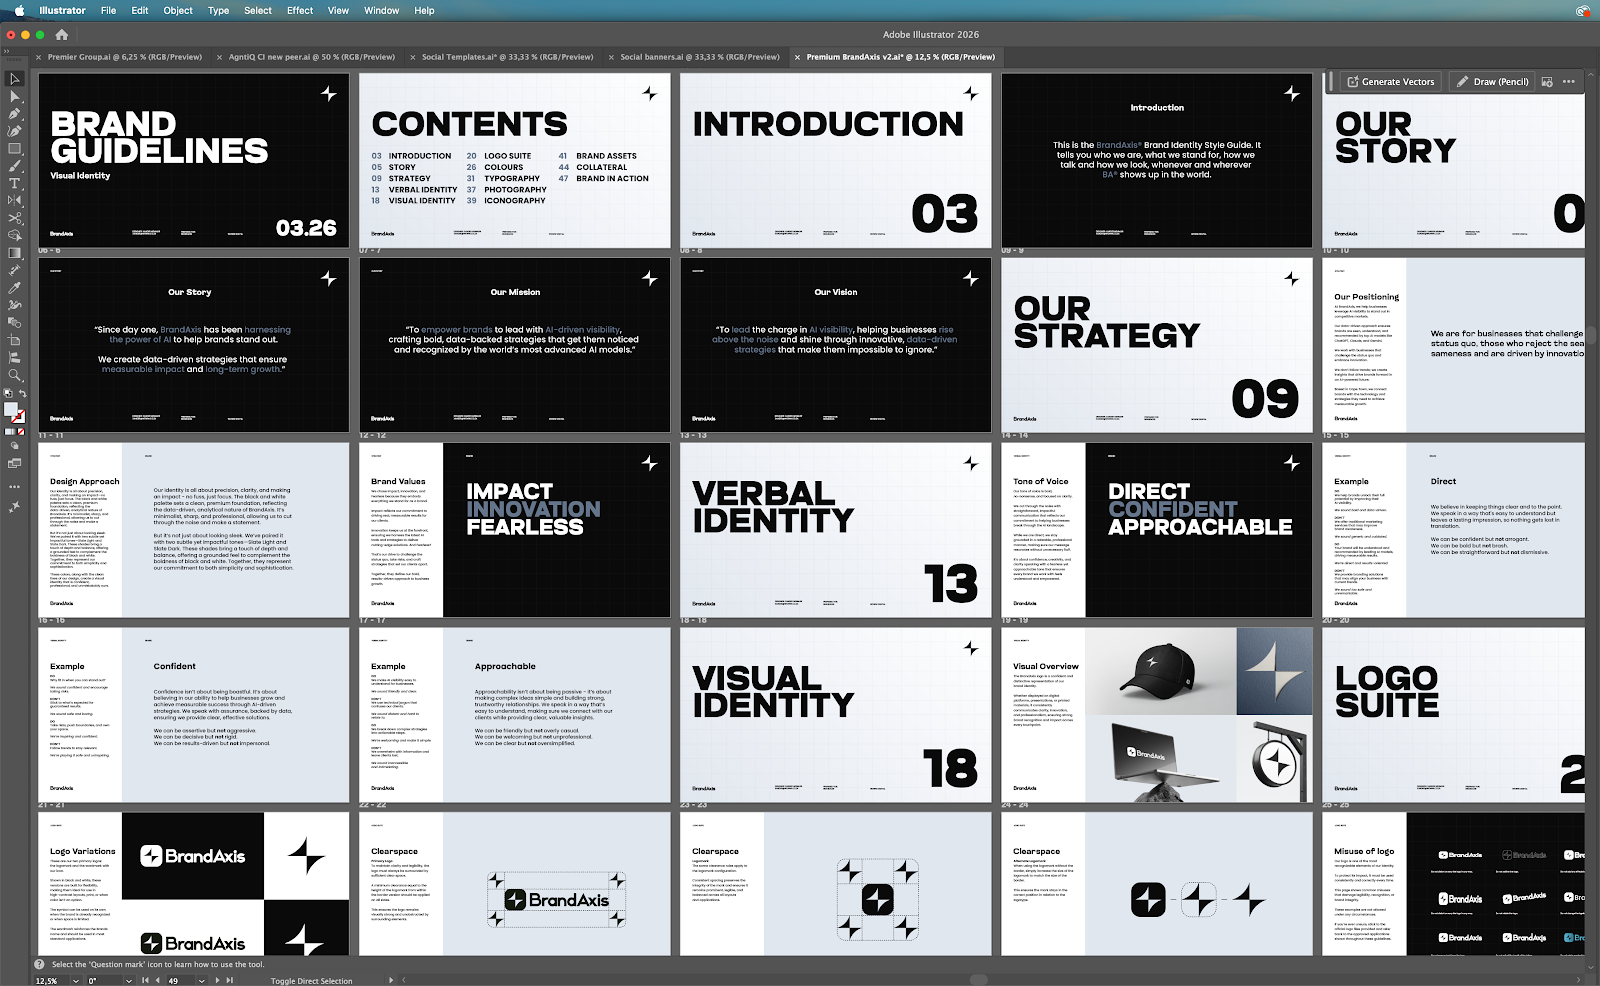Select the Contents artboard
Viewport: 1600px width, 986px height.
515,160
